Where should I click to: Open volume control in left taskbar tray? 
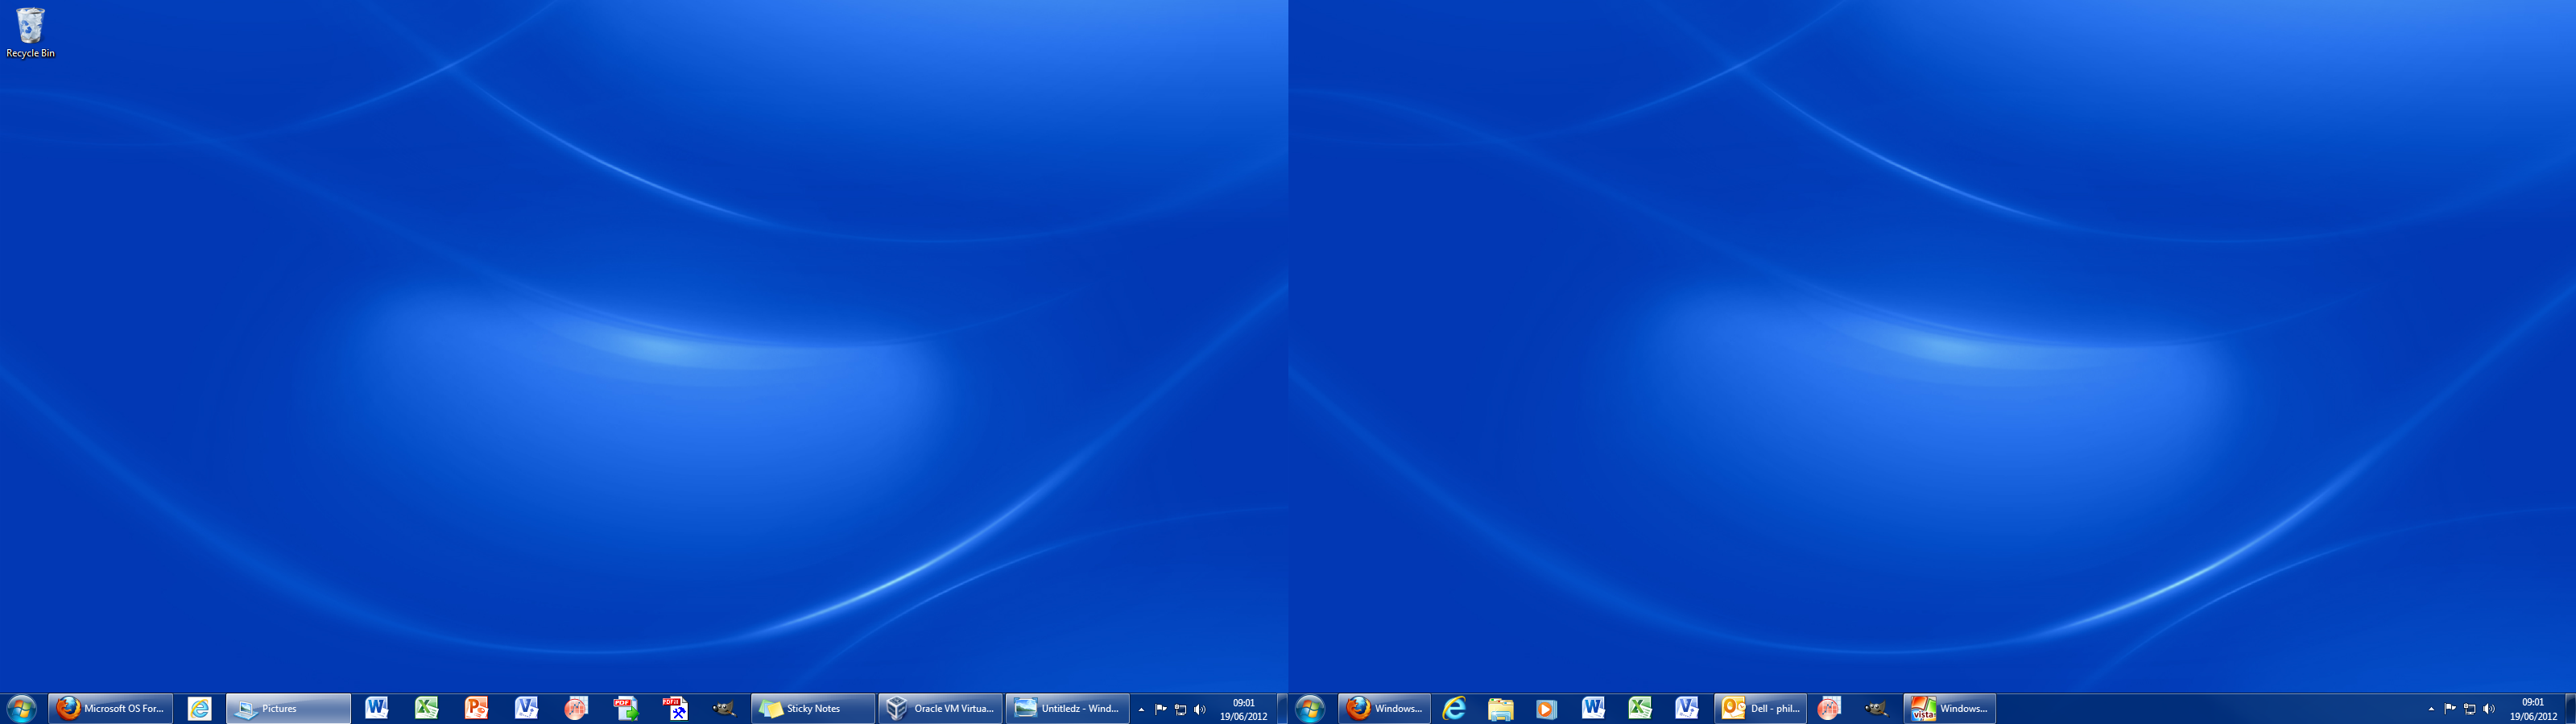1200,709
